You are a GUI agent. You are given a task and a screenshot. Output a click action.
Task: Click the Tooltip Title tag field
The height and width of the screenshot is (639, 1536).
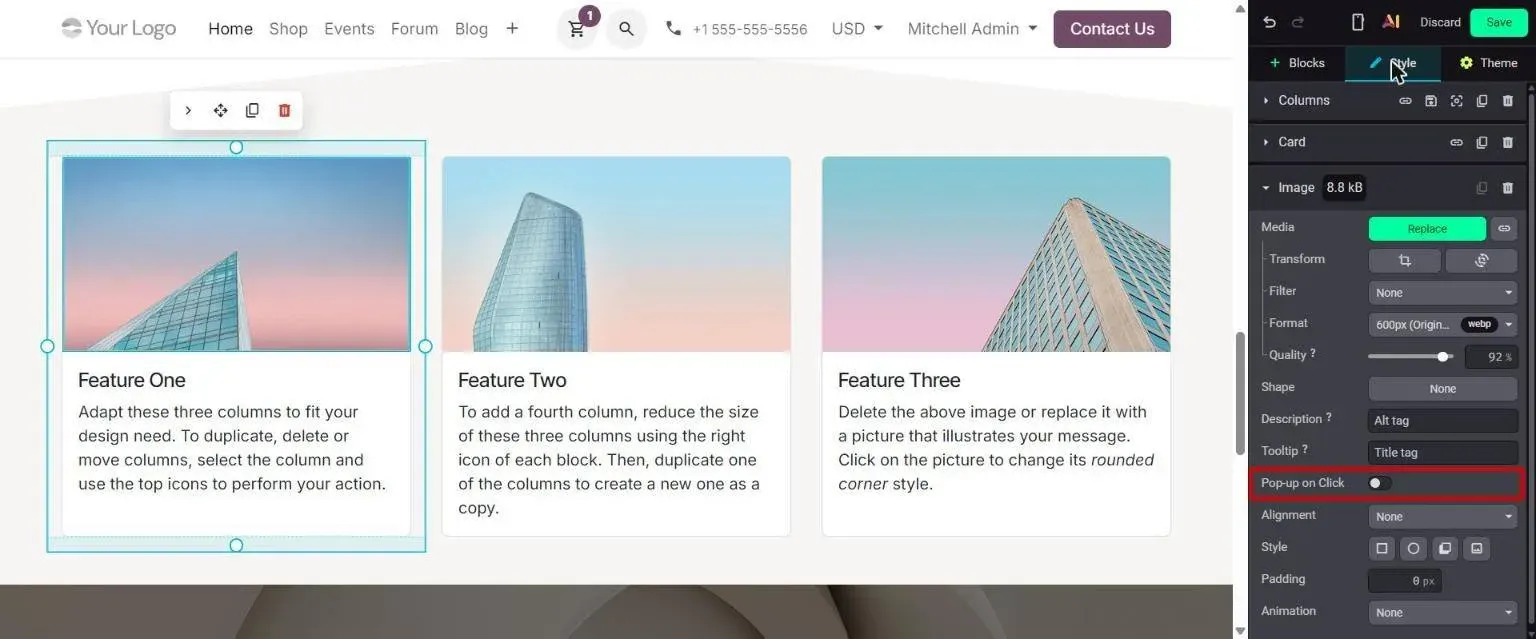[x=1443, y=453]
